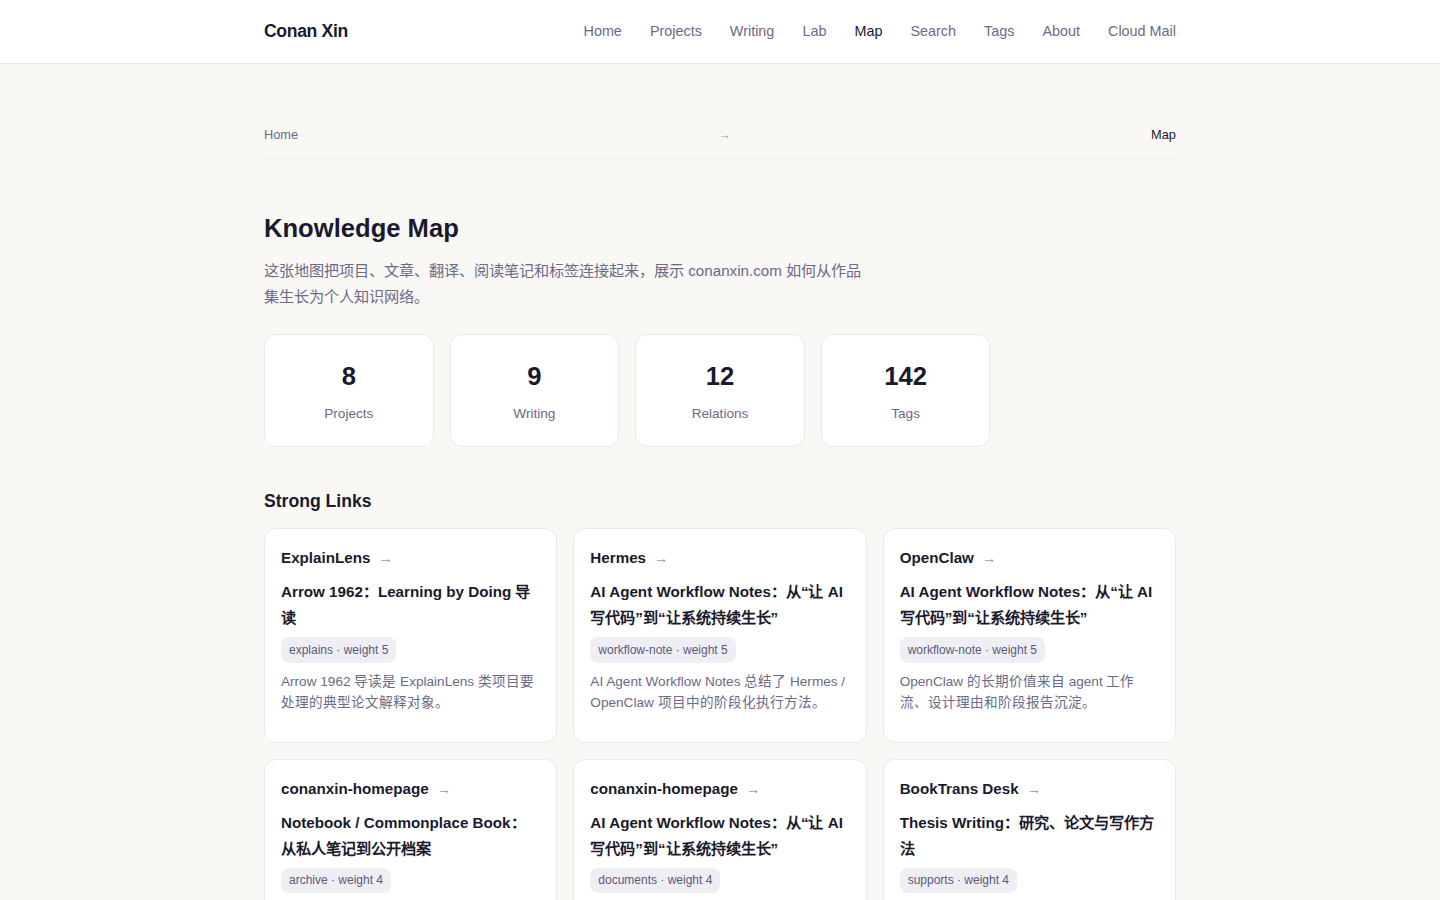Click the arrow icon beside ExplainLens
This screenshot has width=1440, height=900.
pyautogui.click(x=386, y=560)
